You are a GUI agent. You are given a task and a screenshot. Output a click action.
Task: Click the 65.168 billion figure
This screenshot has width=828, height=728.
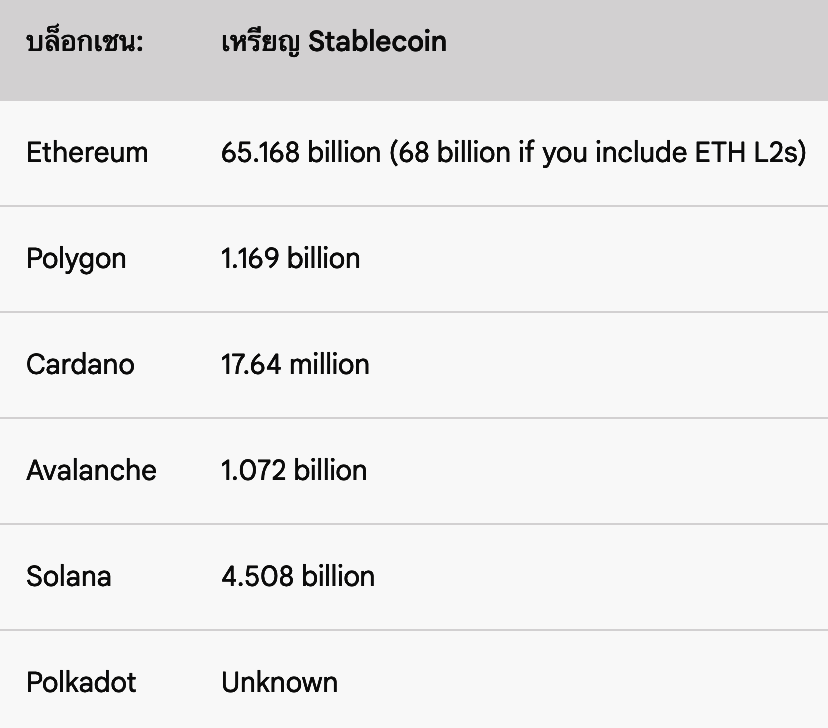point(300,153)
